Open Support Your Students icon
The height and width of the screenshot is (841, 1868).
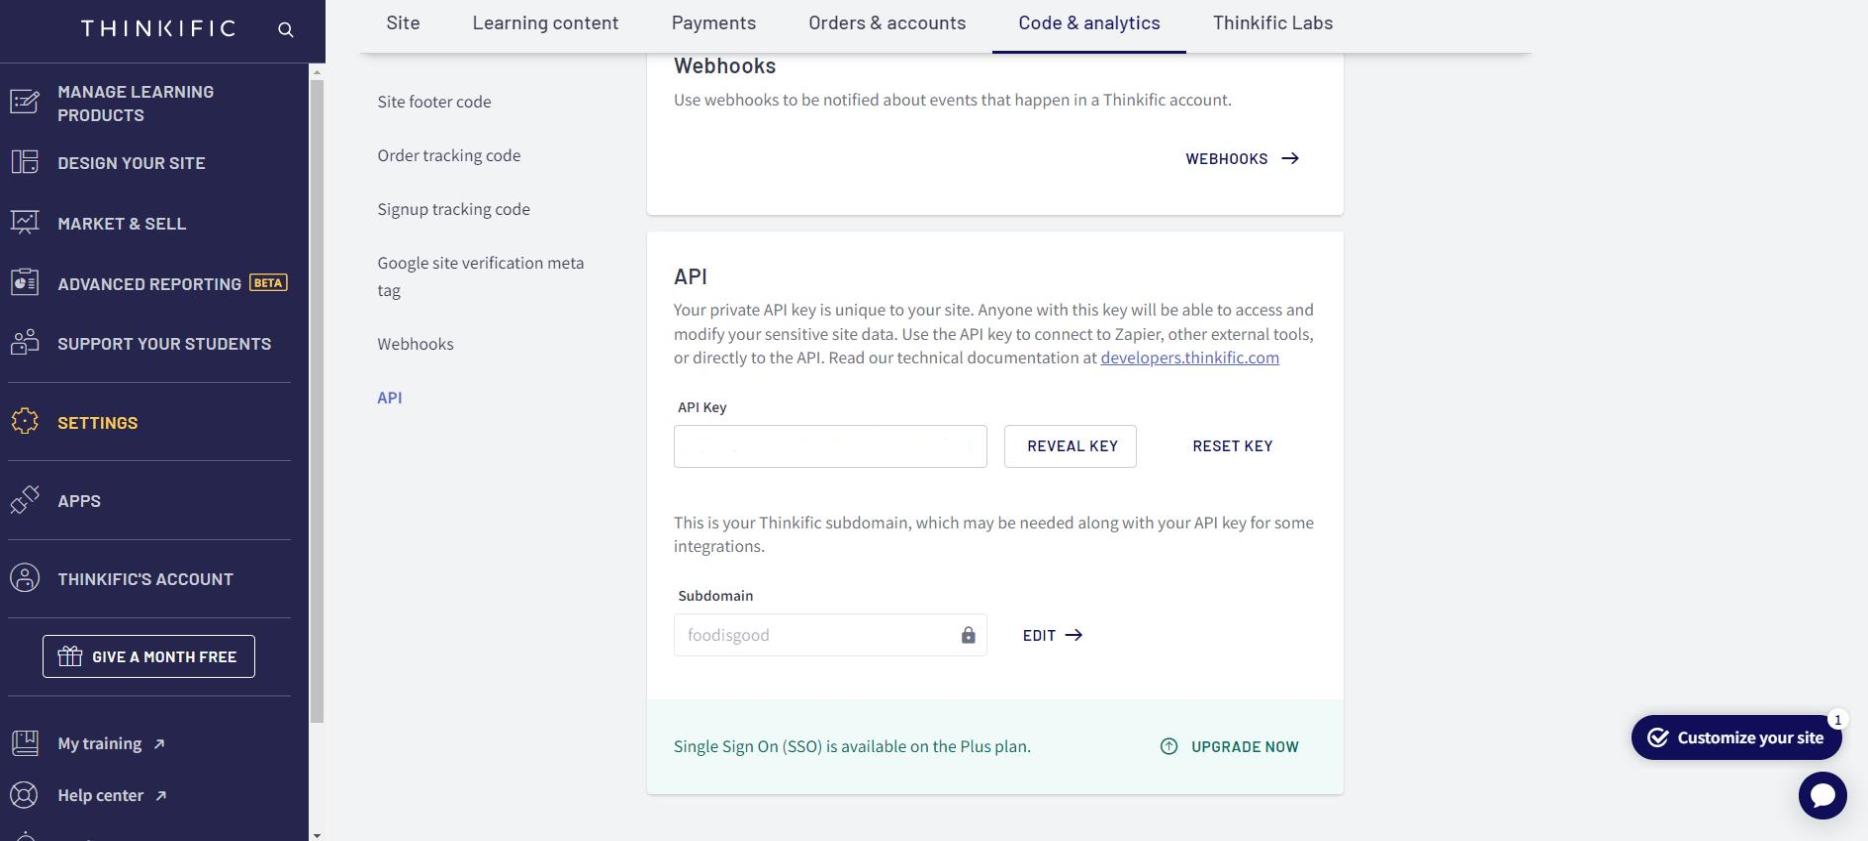point(25,342)
